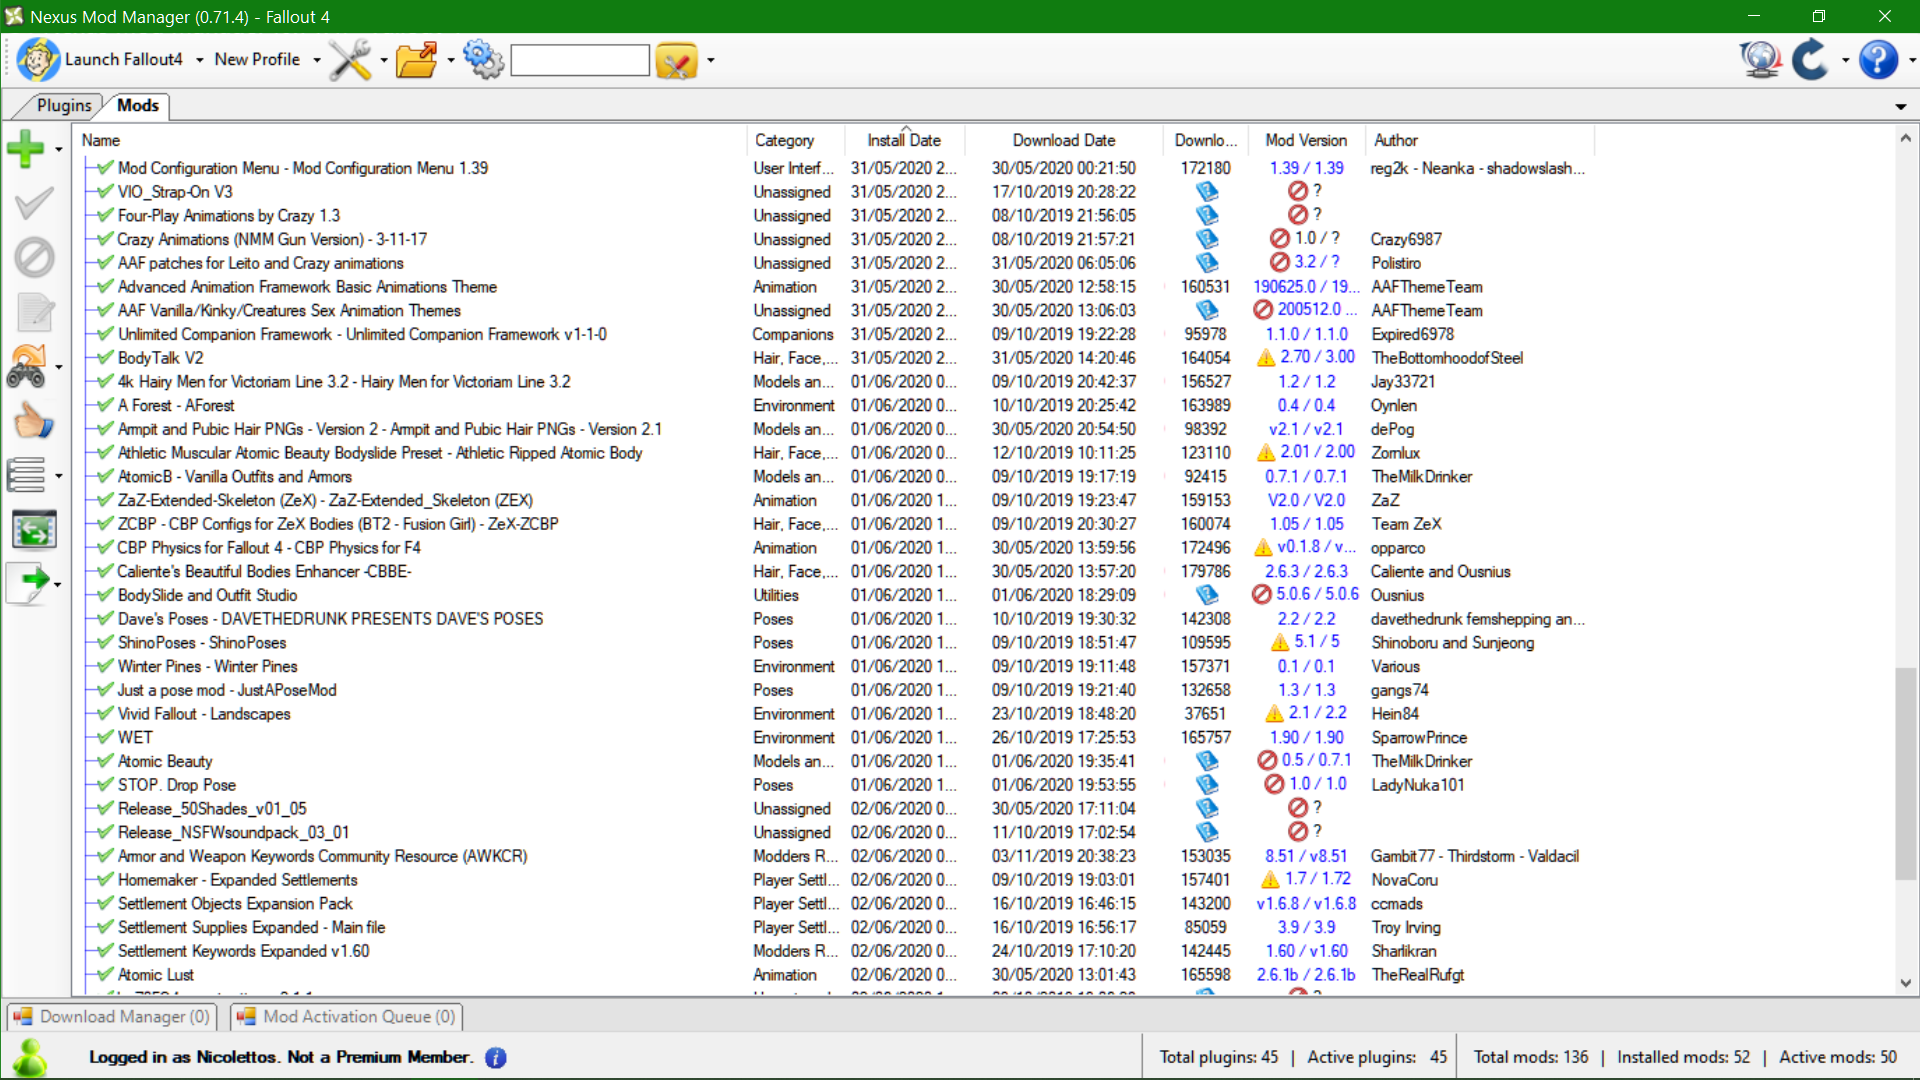Screen dimensions: 1920x1080
Task: Click the scrollbar down arrow in mod list
Action: tap(1906, 983)
